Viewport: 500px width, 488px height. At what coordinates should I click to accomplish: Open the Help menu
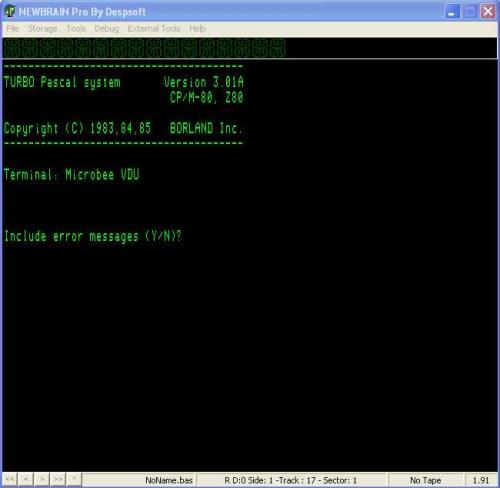click(x=197, y=29)
